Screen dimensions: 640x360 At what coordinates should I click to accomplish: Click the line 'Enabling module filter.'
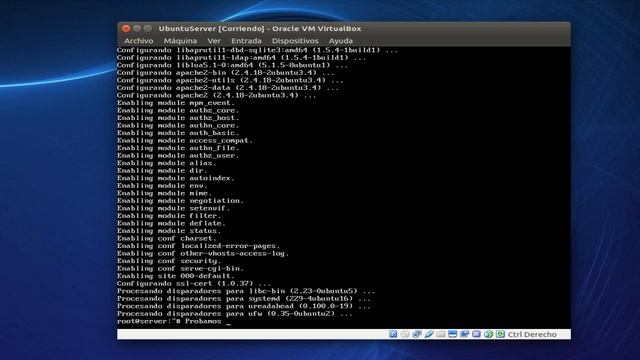coord(169,216)
